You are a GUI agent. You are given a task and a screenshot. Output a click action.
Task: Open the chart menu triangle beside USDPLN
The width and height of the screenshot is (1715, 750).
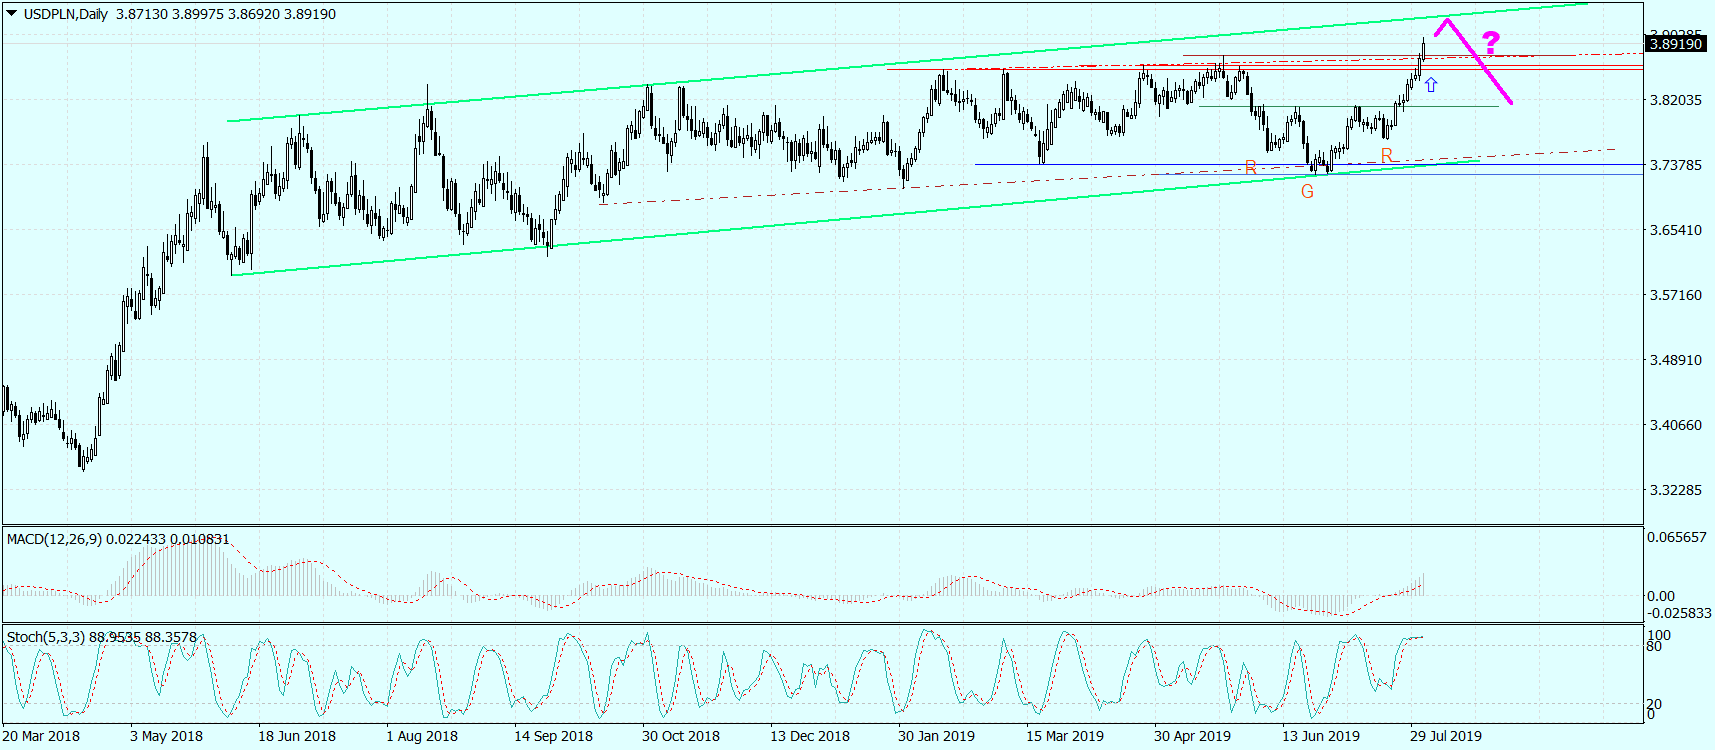[x=11, y=14]
